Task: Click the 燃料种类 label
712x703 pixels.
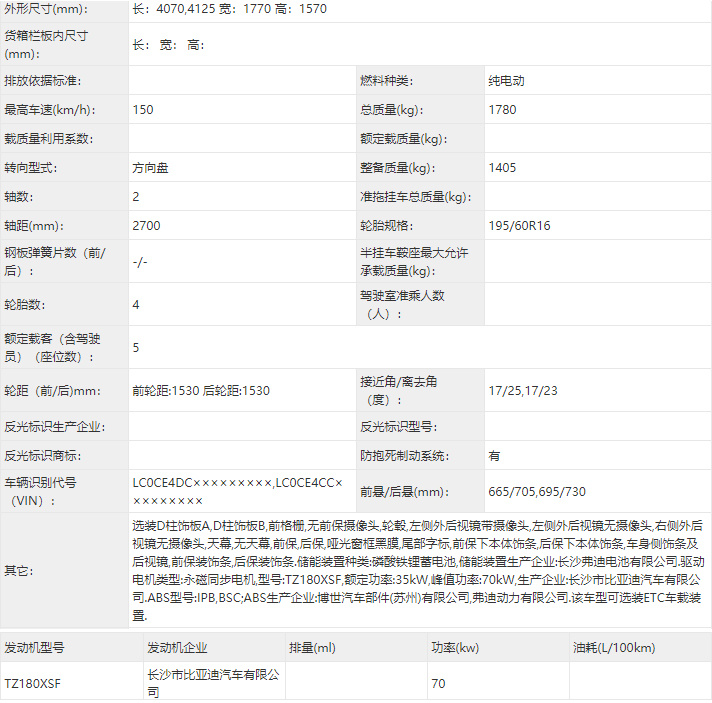Action: (386, 81)
